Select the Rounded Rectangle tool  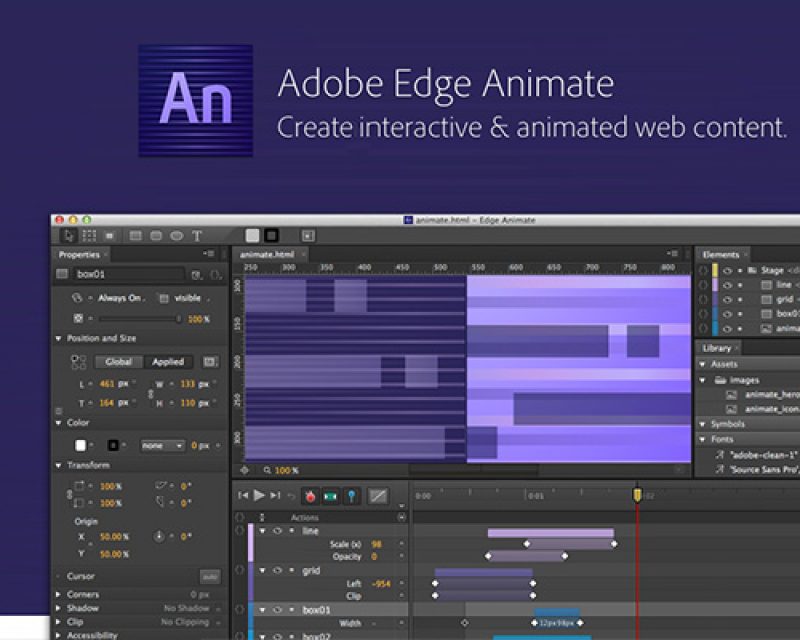(x=156, y=236)
